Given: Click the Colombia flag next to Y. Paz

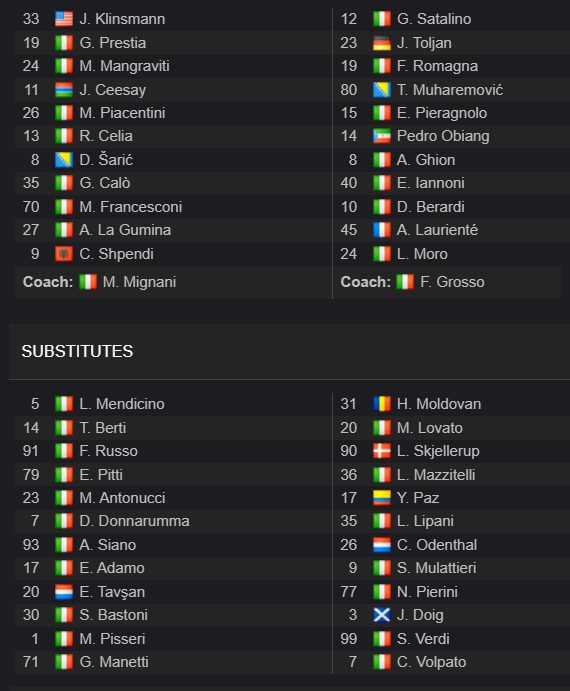Looking at the screenshot, I should click(x=382, y=498).
